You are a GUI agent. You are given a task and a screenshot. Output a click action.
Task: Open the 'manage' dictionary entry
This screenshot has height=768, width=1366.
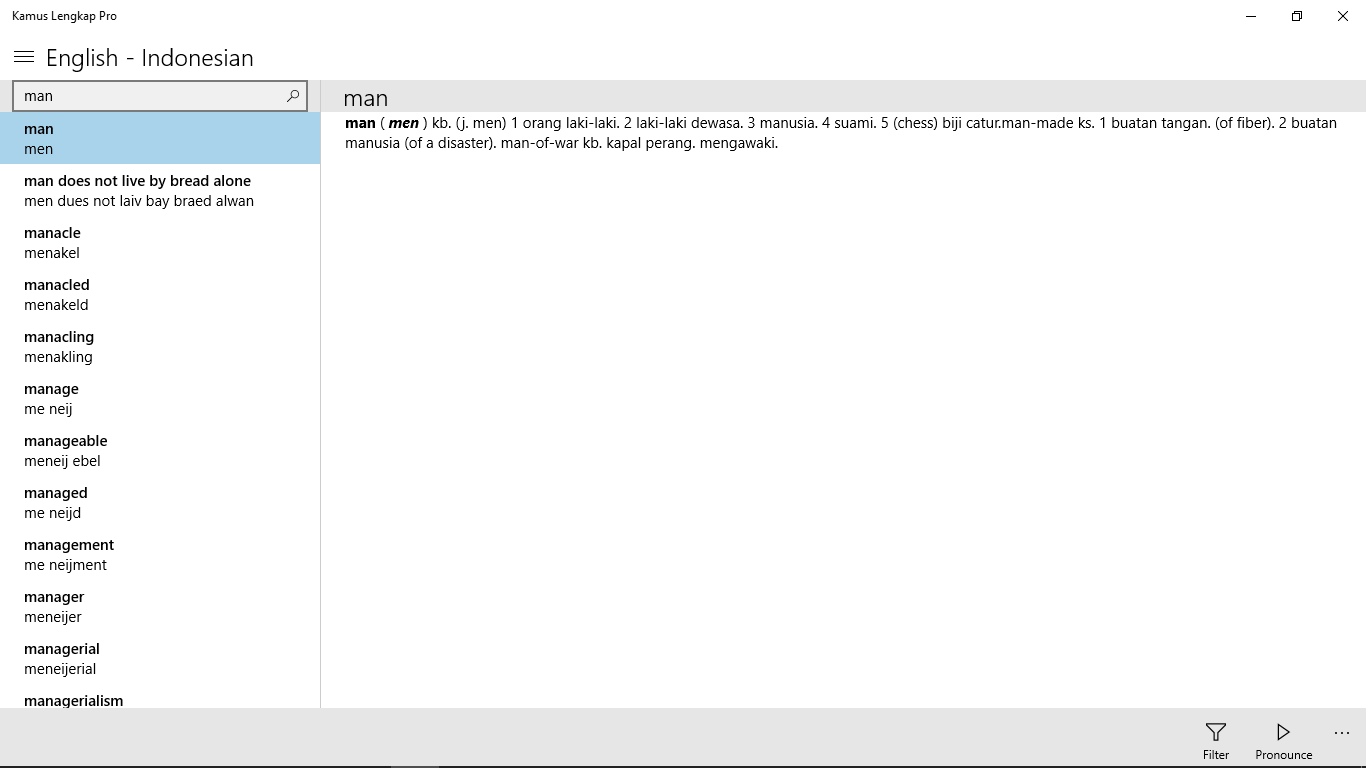pyautogui.click(x=160, y=398)
